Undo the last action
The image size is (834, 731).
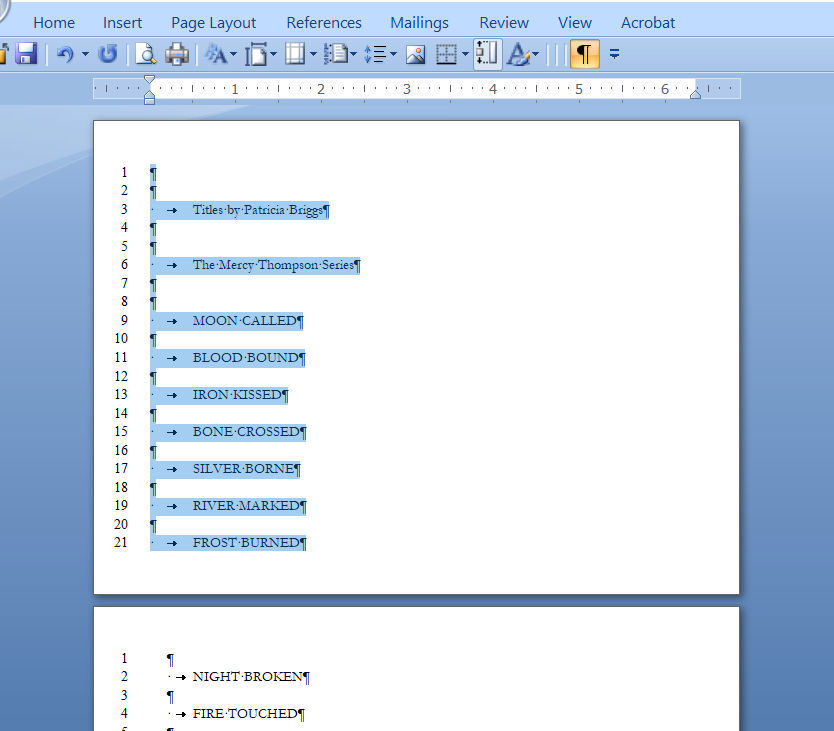(65, 54)
